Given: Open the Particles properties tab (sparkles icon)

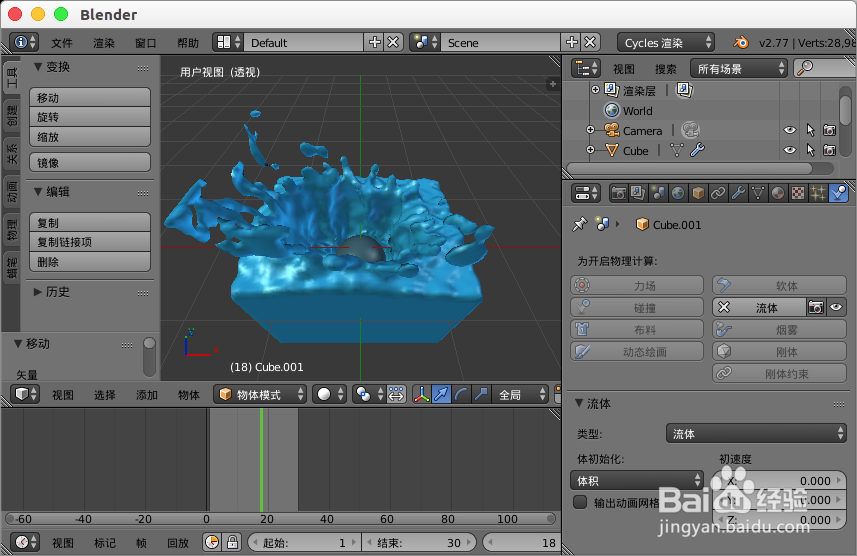Looking at the screenshot, I should coord(818,193).
